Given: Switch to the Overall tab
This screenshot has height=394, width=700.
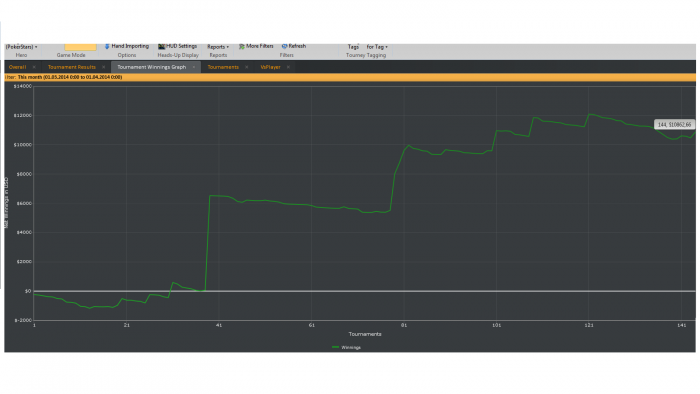Looking at the screenshot, I should point(17,67).
